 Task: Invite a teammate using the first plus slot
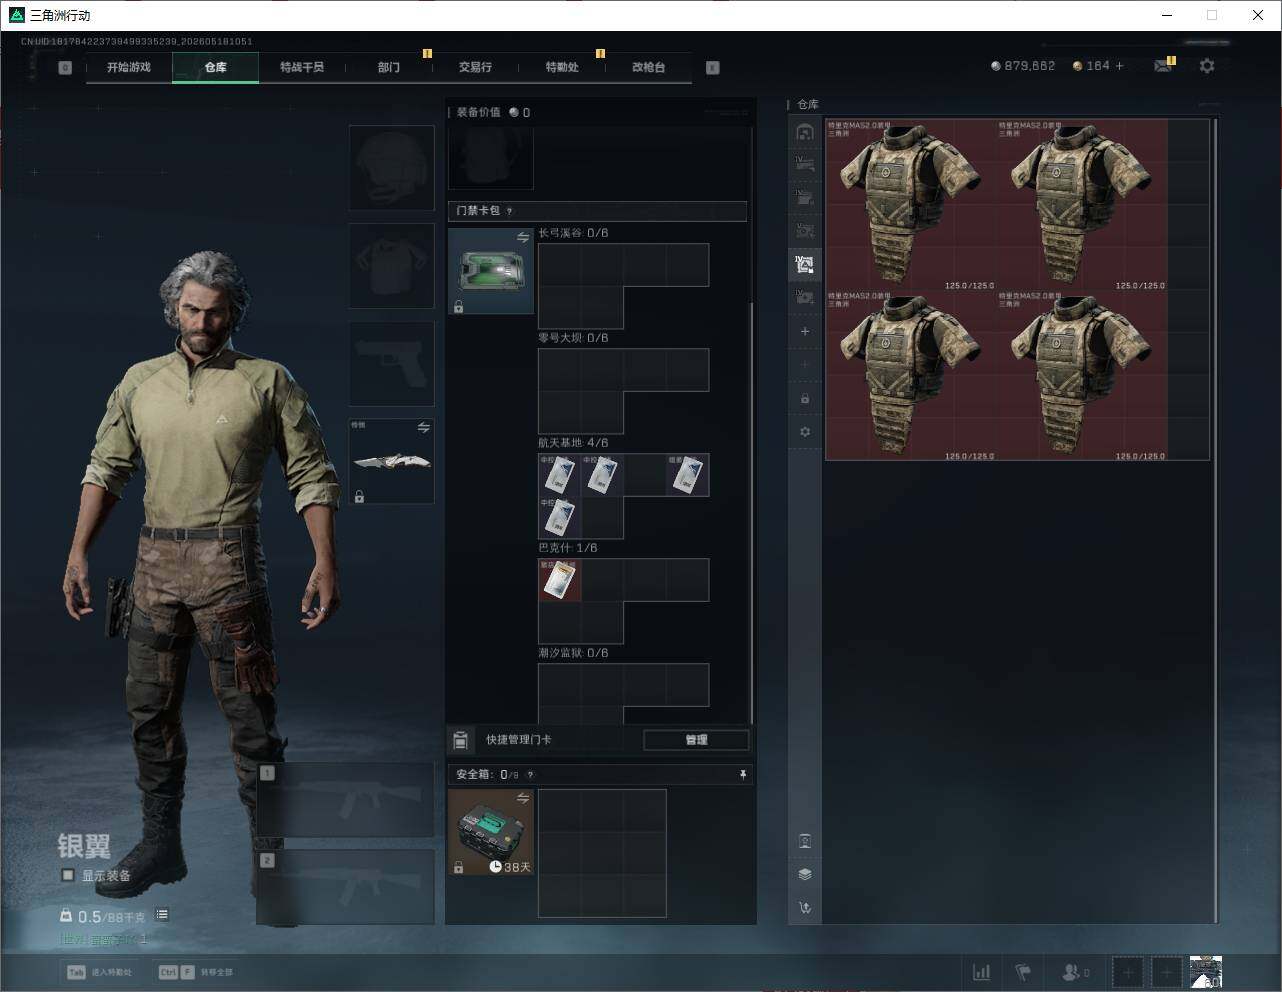tap(1128, 972)
